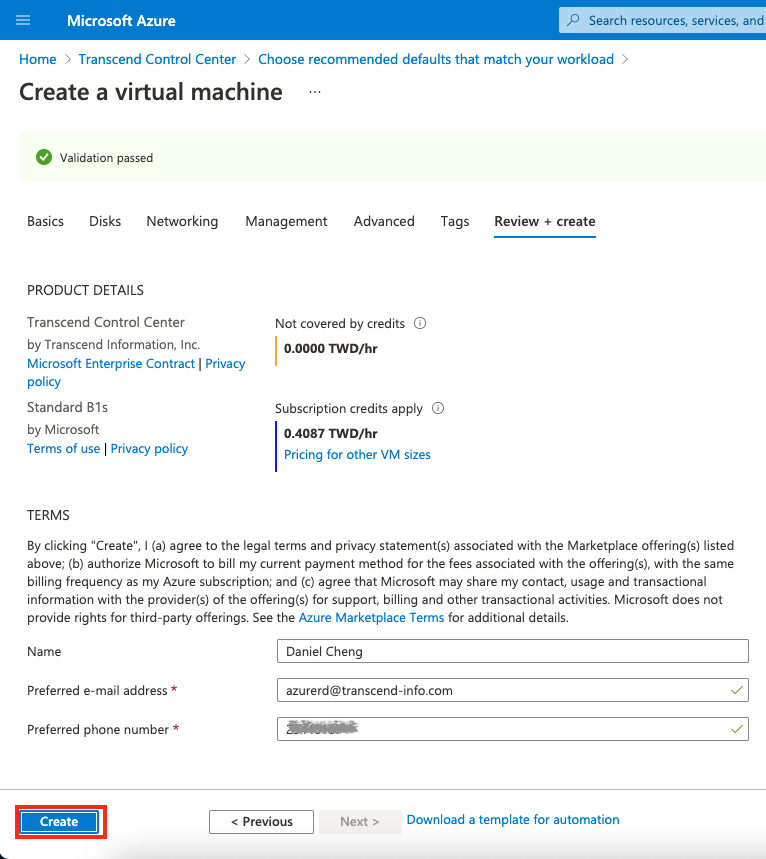Select the Review + create tab
The image size is (766, 859).
[x=545, y=221]
